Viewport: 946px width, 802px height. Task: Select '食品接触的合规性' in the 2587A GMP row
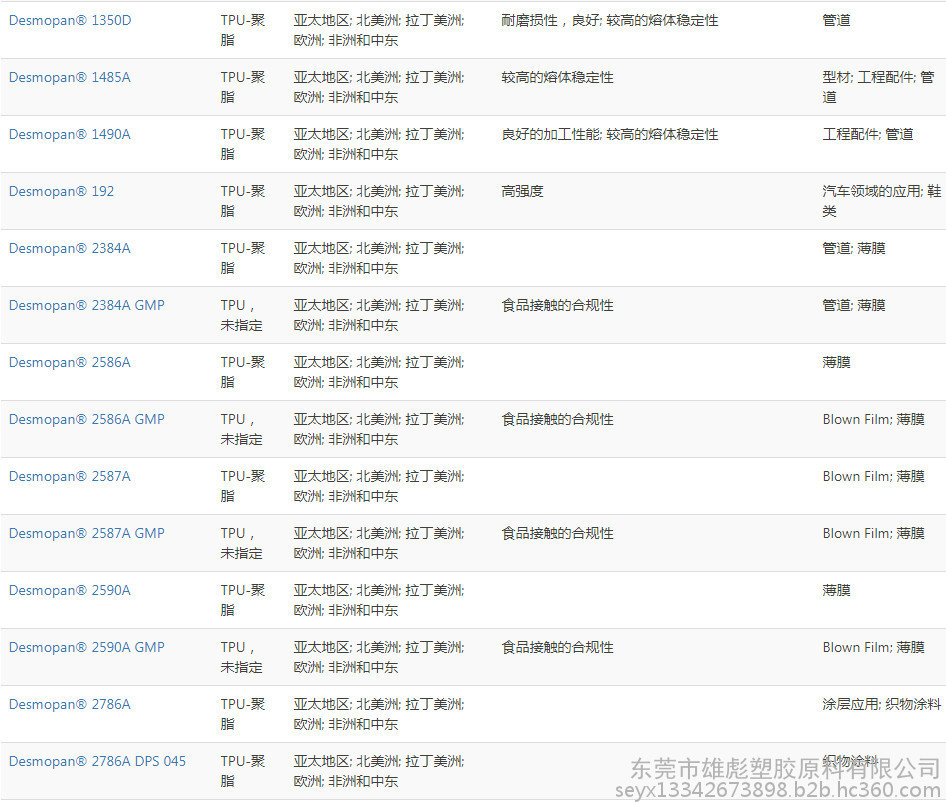tap(557, 533)
